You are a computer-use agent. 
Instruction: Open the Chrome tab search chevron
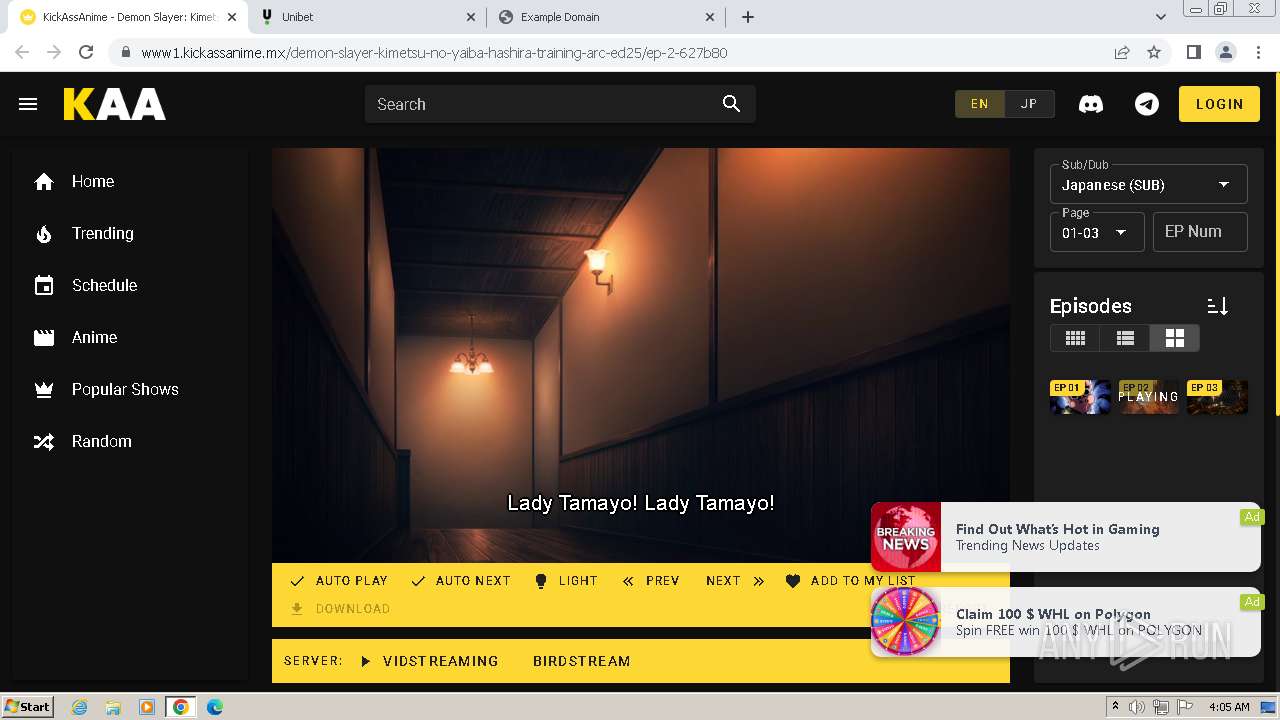[1161, 17]
